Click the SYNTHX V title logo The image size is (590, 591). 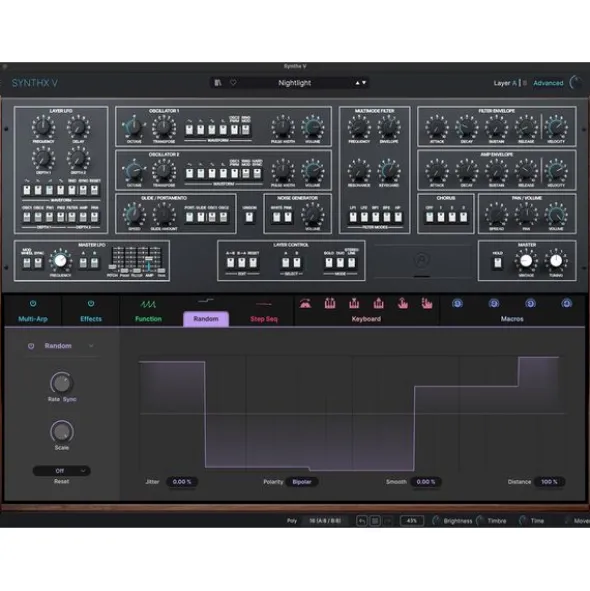(x=35, y=83)
